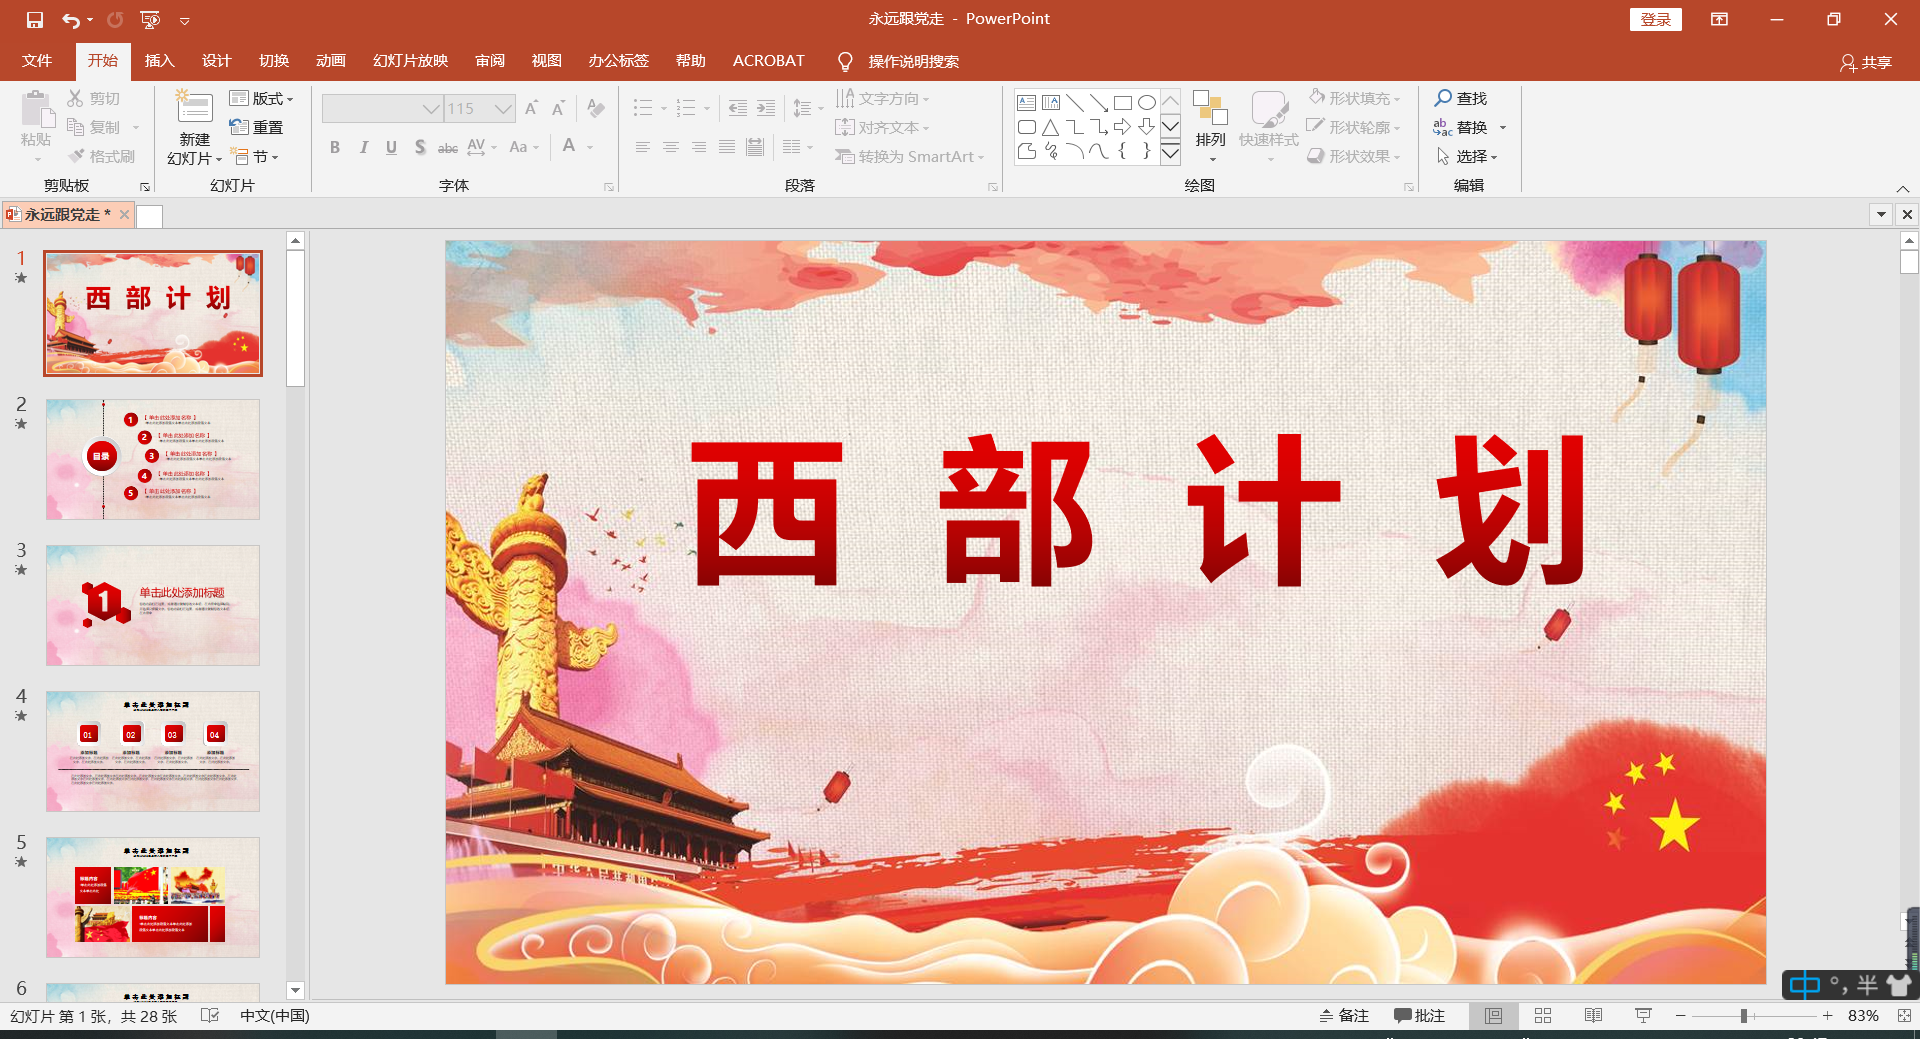Click the Login button in title bar
Screen dimensions: 1920x1039
coord(1655,19)
